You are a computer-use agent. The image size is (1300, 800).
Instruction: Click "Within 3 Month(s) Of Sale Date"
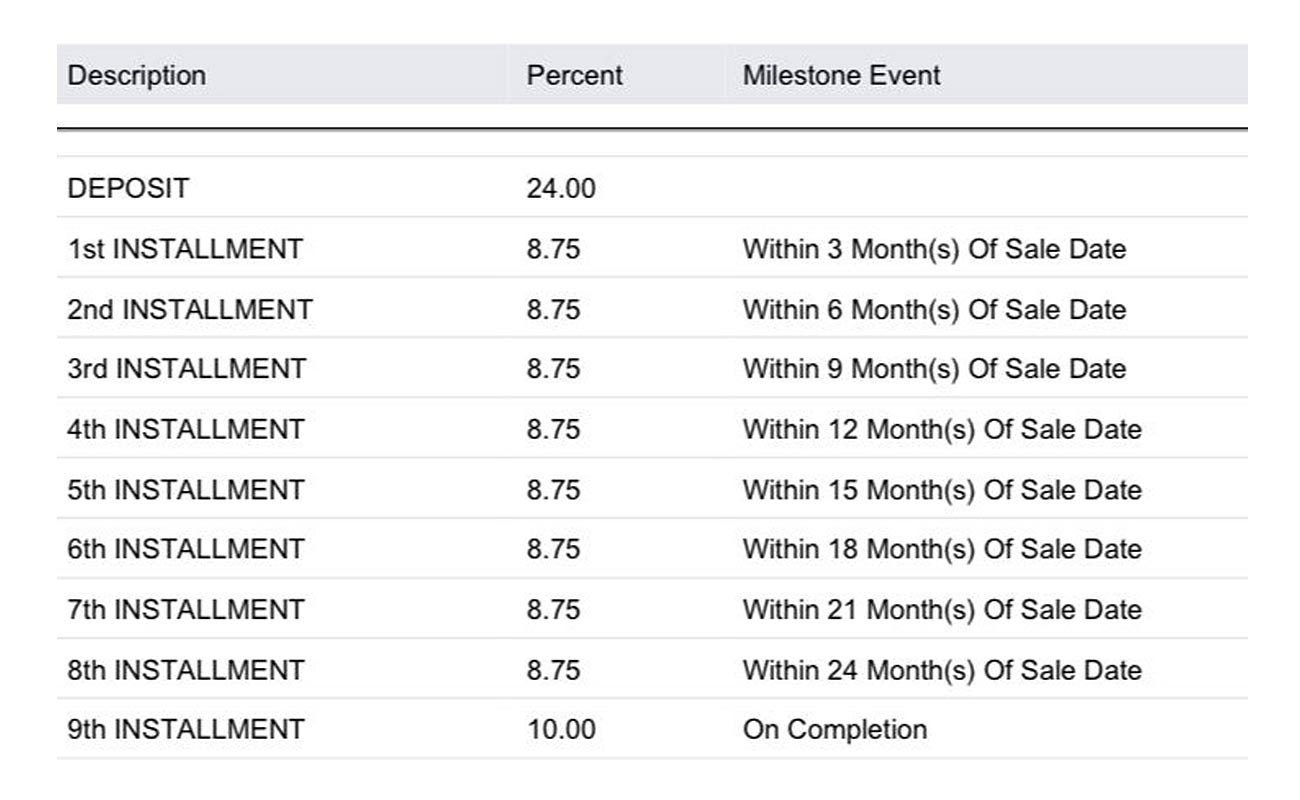click(x=934, y=249)
